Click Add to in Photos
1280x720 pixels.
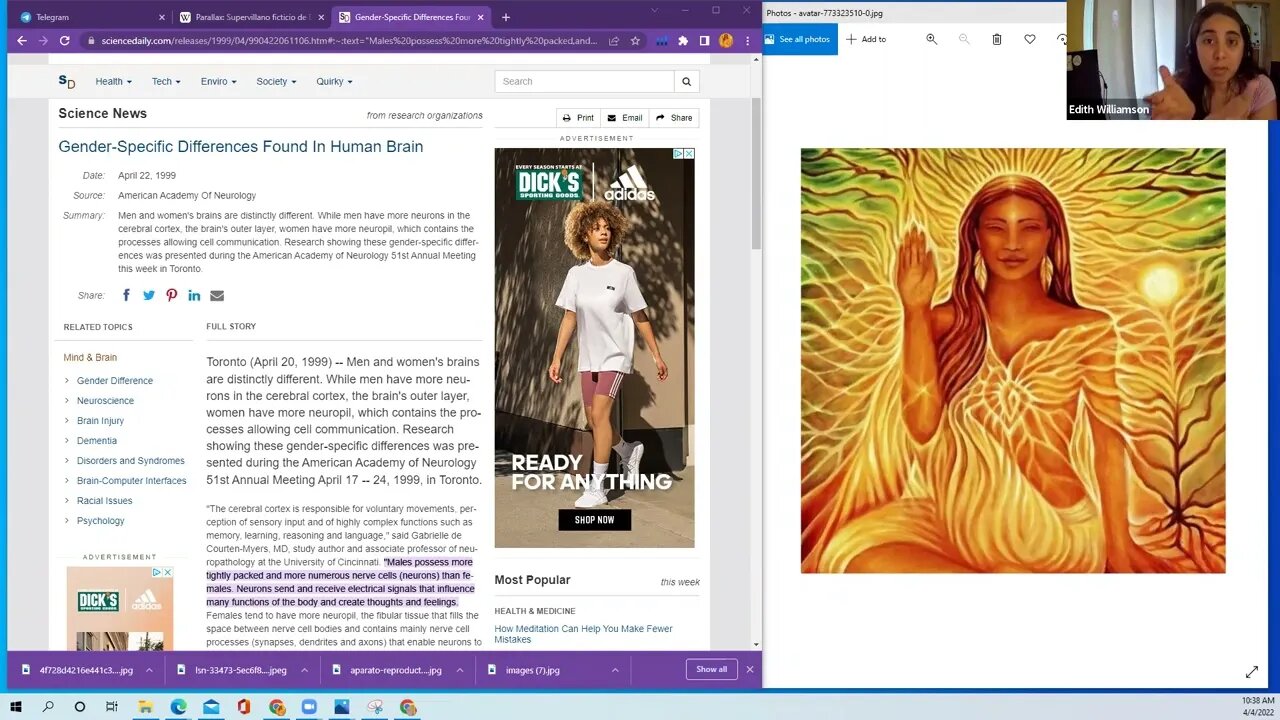[866, 39]
